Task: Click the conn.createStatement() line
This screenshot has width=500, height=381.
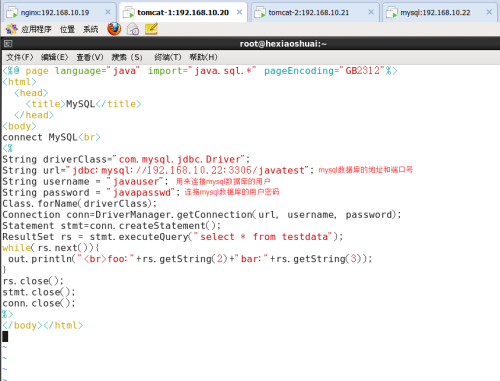Action: [111, 226]
